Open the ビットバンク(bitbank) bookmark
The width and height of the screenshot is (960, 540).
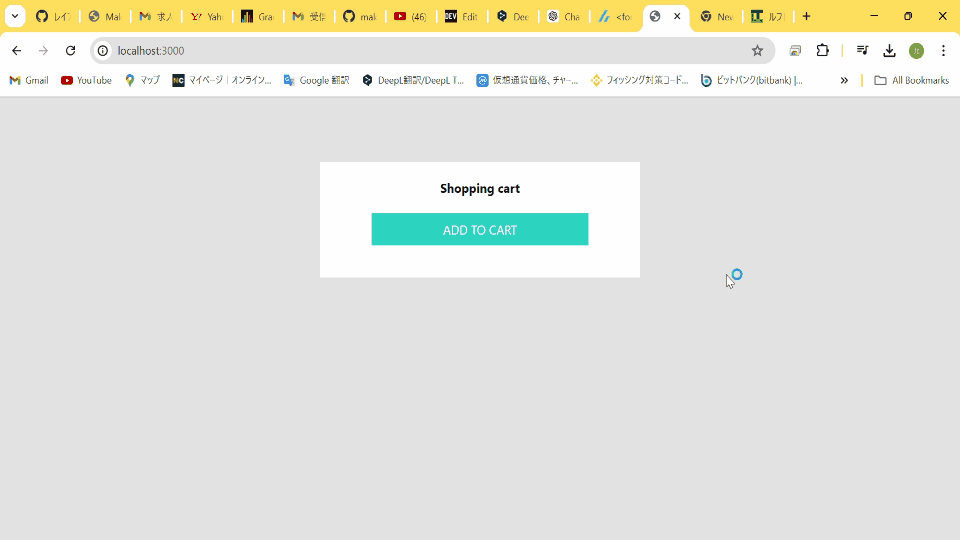[752, 80]
